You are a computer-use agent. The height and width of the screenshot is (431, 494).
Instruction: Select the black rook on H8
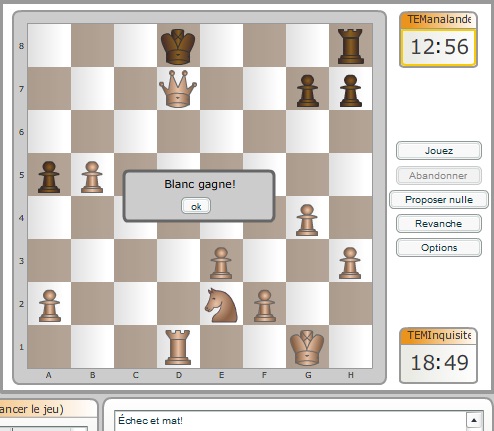[x=350, y=46]
